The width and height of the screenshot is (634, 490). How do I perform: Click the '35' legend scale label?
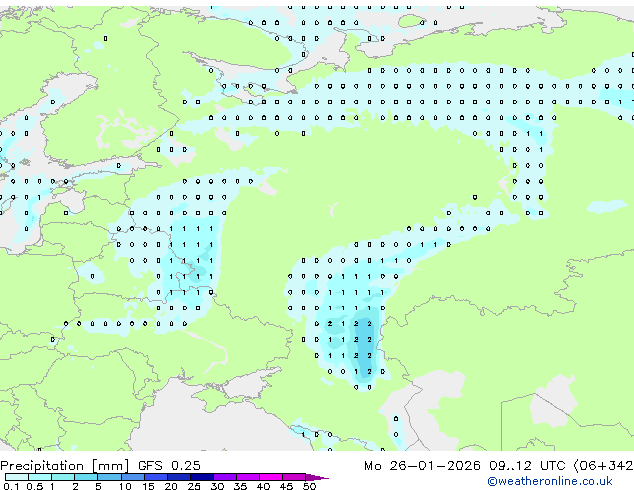(x=240, y=486)
